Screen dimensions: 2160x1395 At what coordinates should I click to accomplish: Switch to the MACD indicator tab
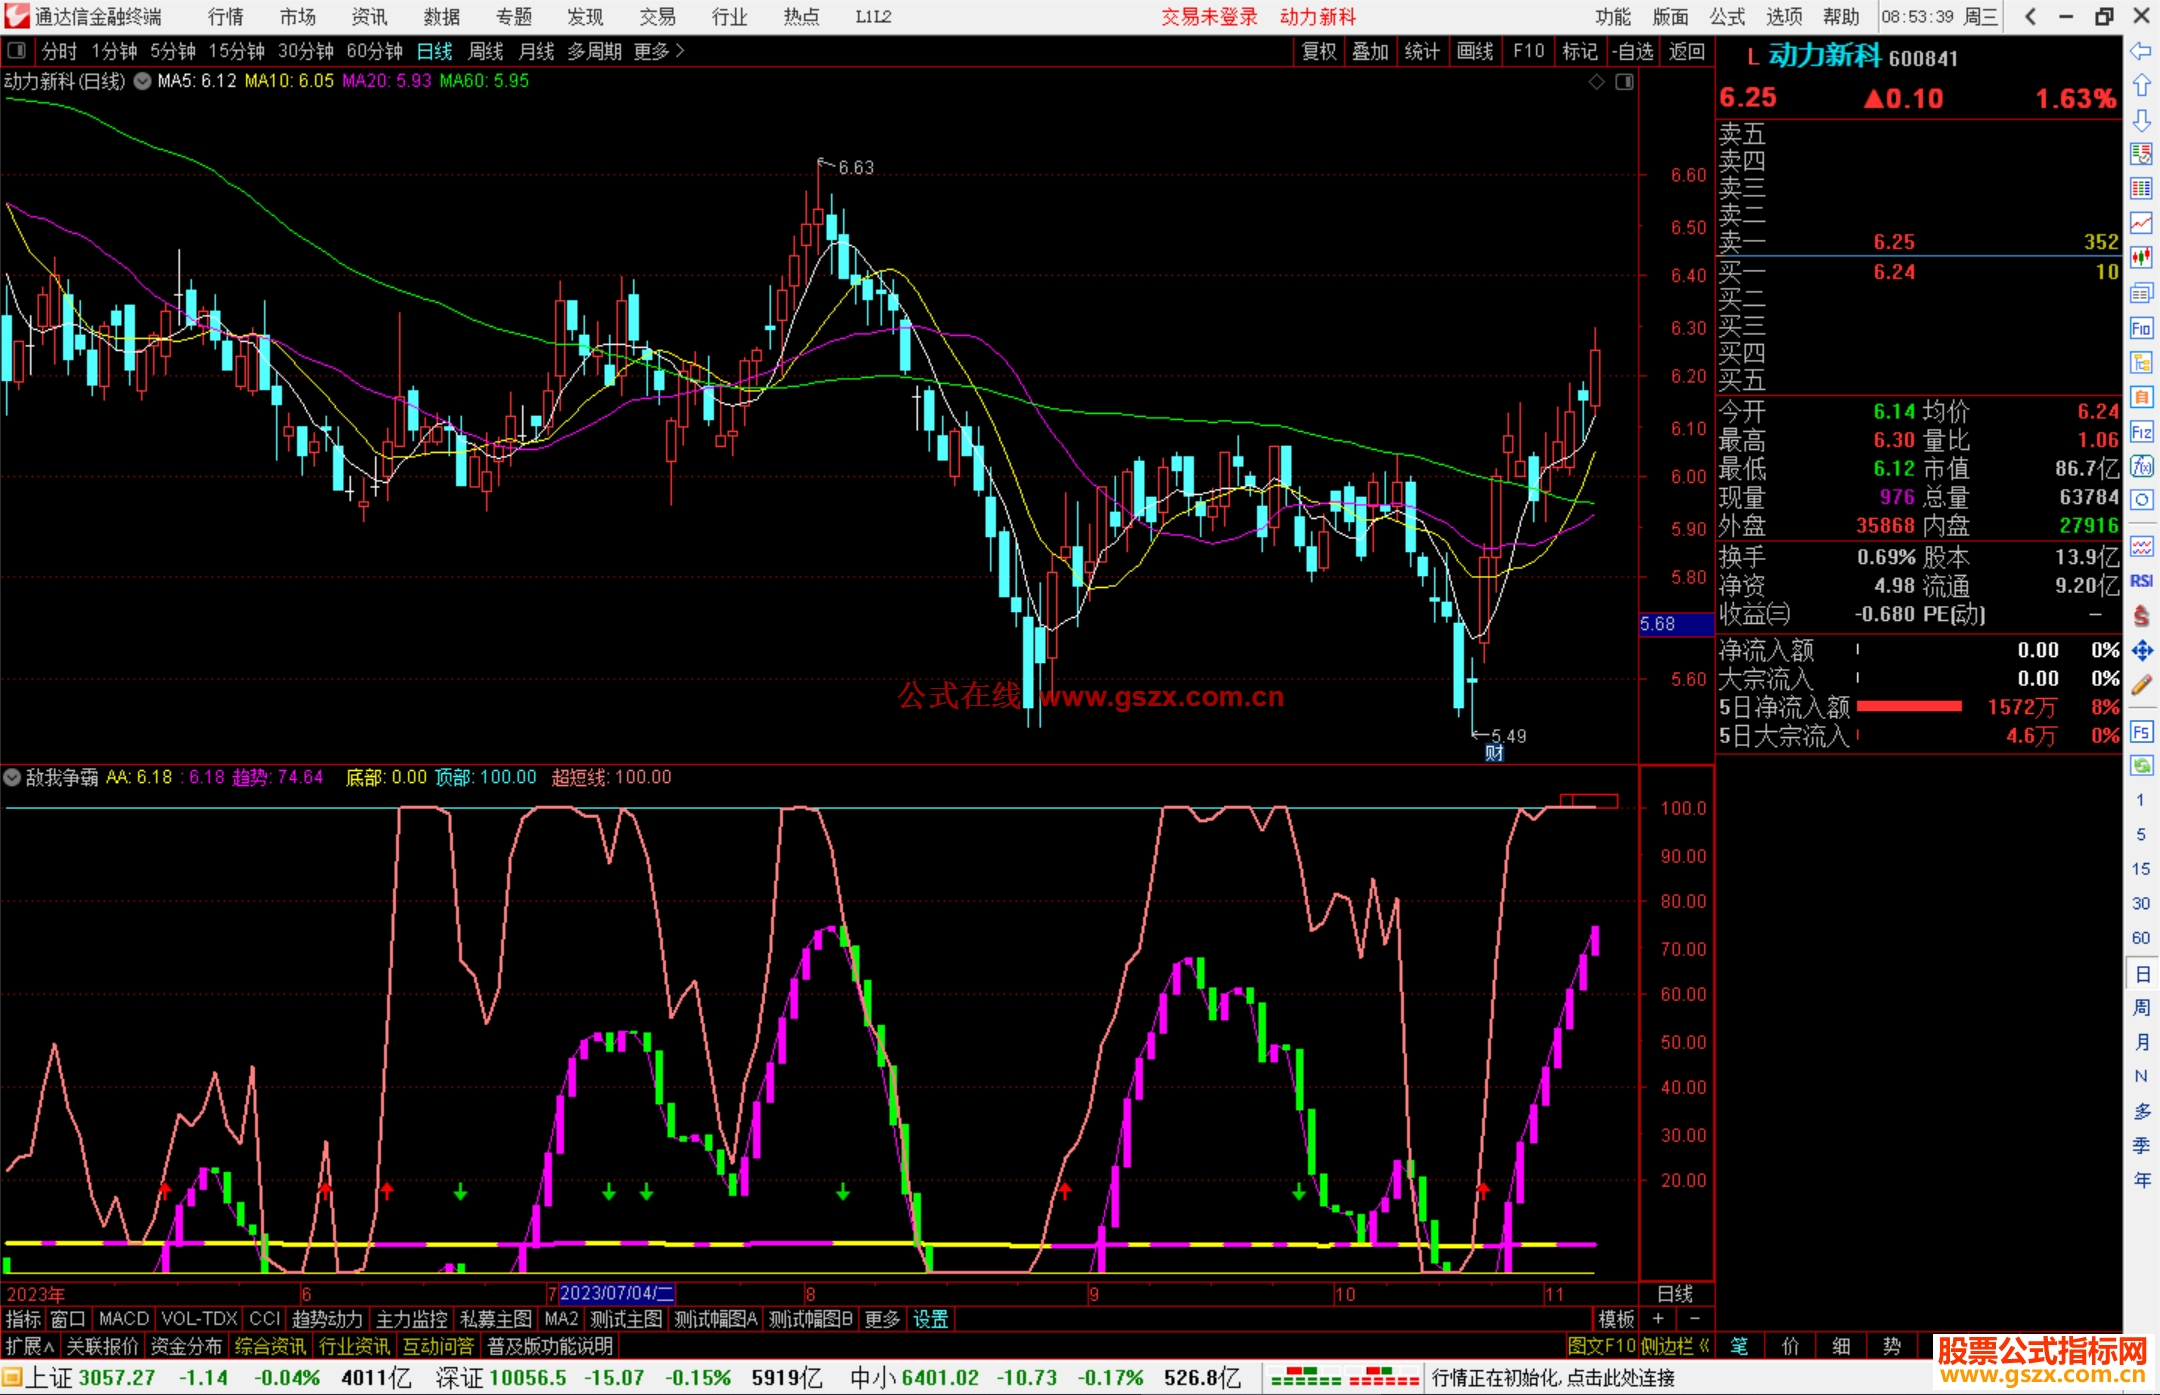coord(123,1319)
